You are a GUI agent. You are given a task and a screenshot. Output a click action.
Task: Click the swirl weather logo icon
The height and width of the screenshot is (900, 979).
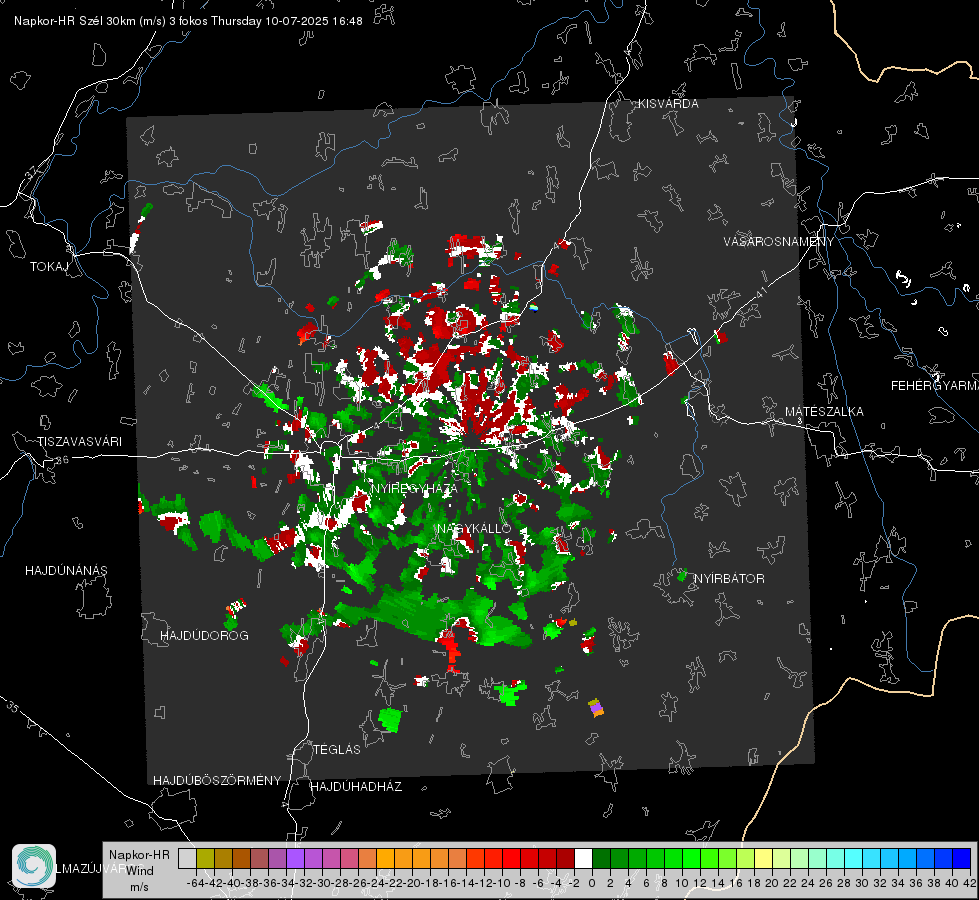tap(34, 866)
